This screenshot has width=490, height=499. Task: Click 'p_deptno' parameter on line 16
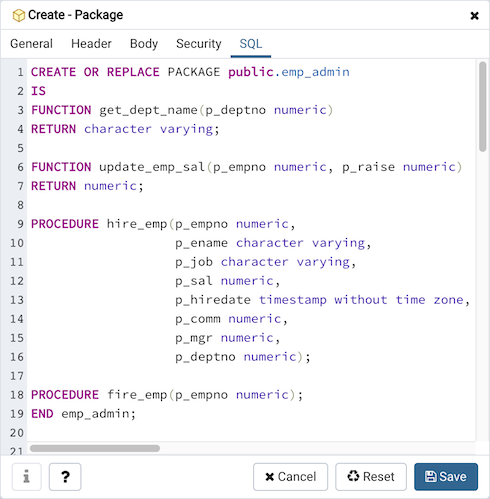(x=205, y=357)
